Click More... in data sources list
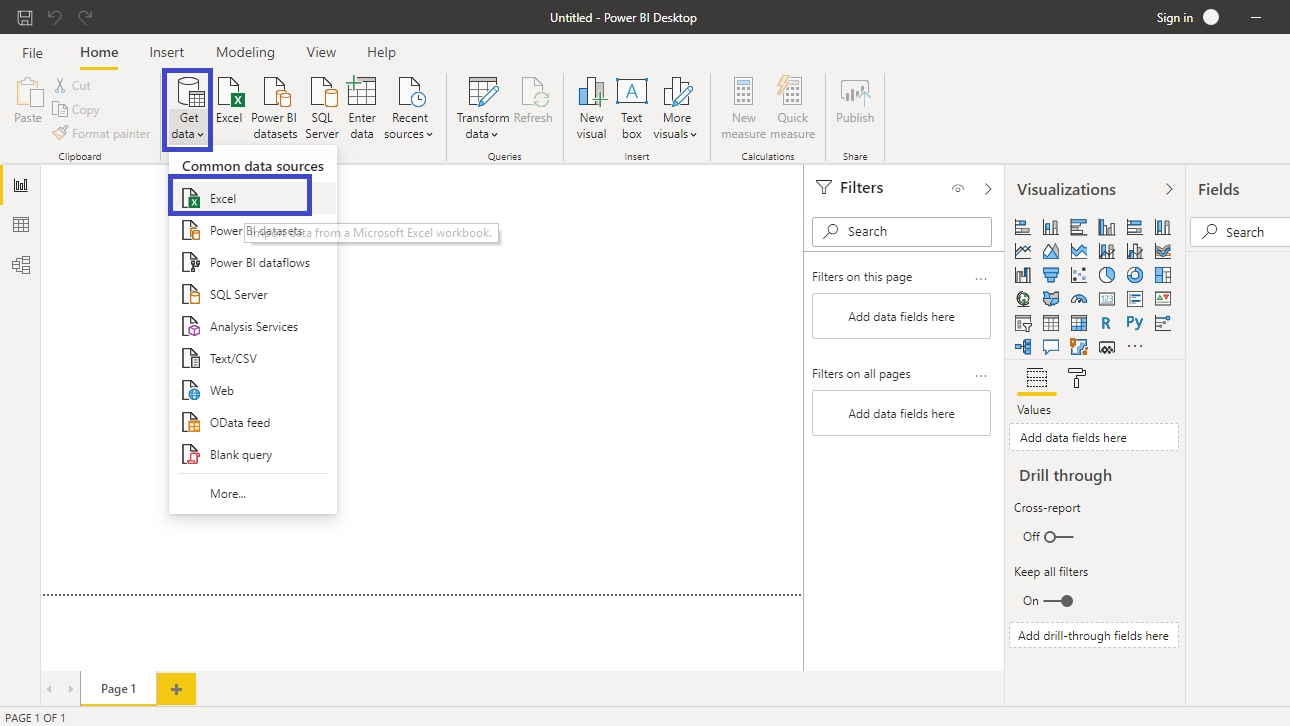The width and height of the screenshot is (1290, 726). point(228,494)
